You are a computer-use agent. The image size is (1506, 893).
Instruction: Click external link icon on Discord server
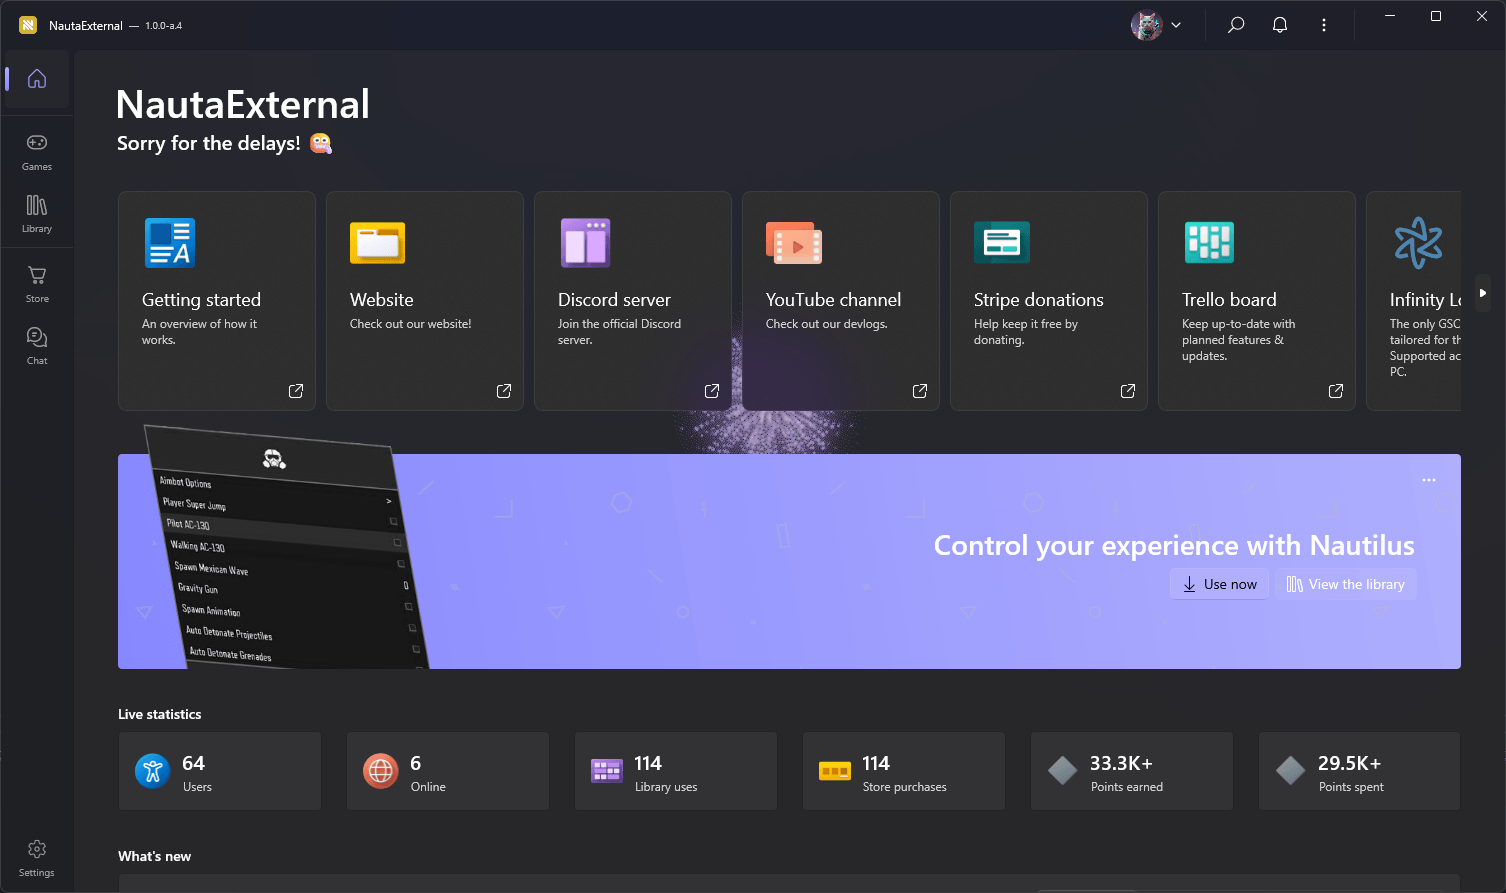tap(712, 391)
